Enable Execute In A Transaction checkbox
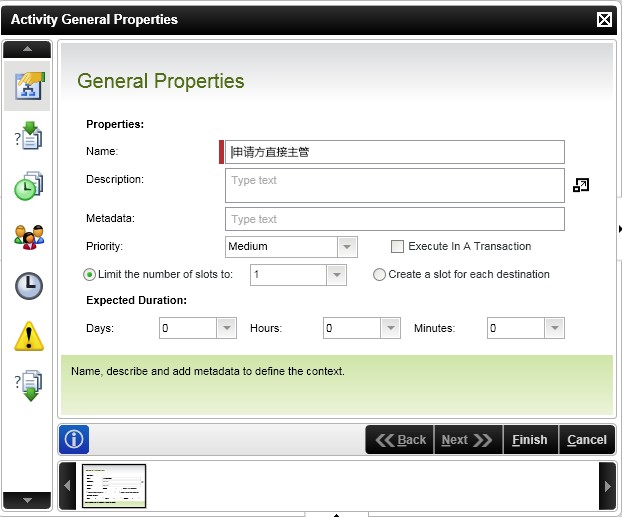The height and width of the screenshot is (517, 622). [x=397, y=246]
